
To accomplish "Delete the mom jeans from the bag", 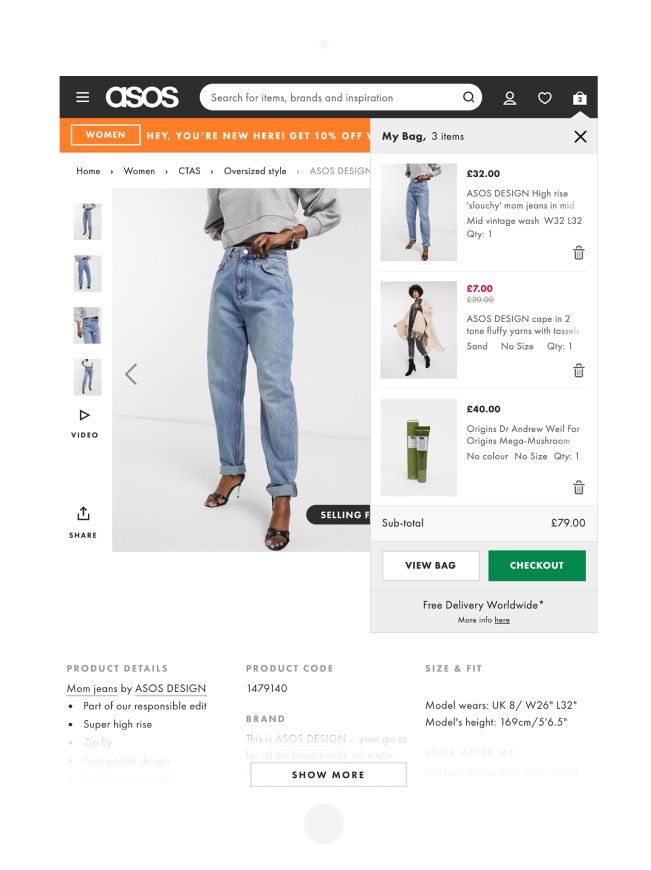I will tap(578, 253).
